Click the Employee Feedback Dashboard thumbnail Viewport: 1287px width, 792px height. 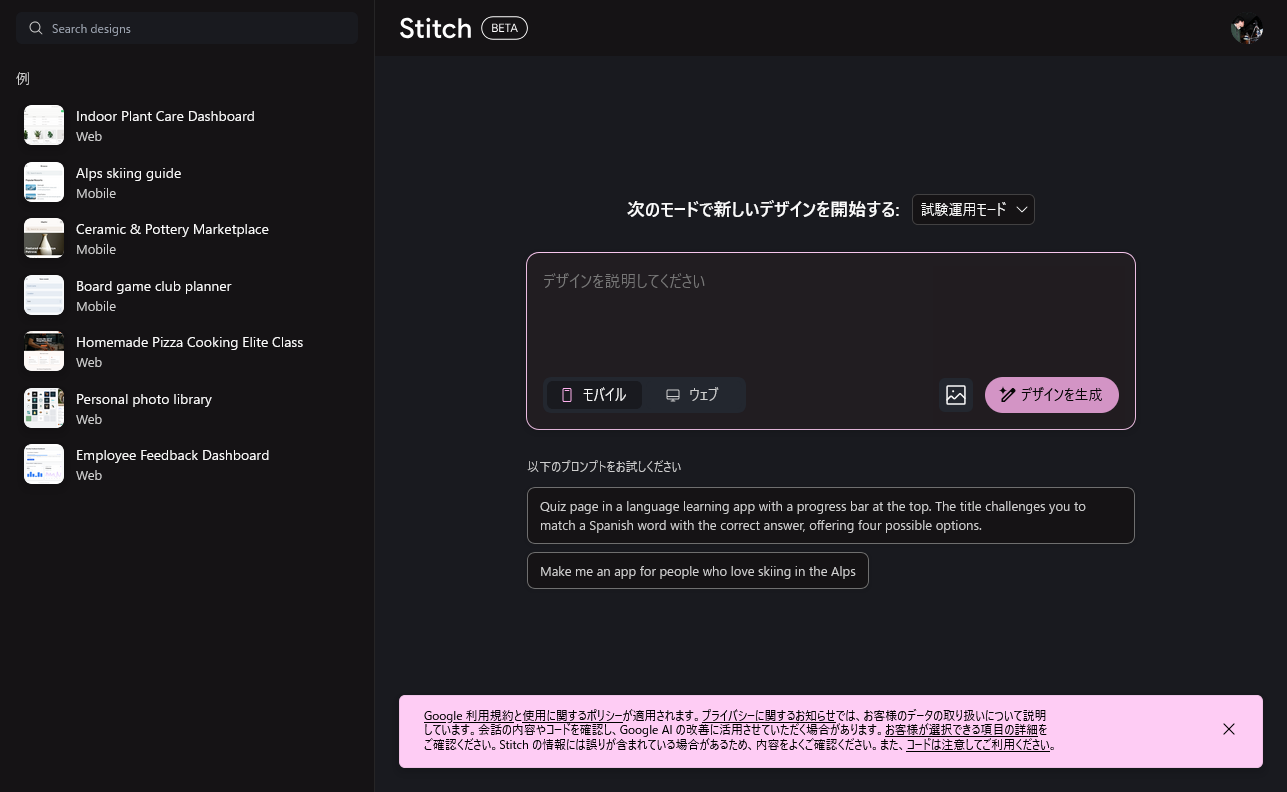pyautogui.click(x=44, y=464)
